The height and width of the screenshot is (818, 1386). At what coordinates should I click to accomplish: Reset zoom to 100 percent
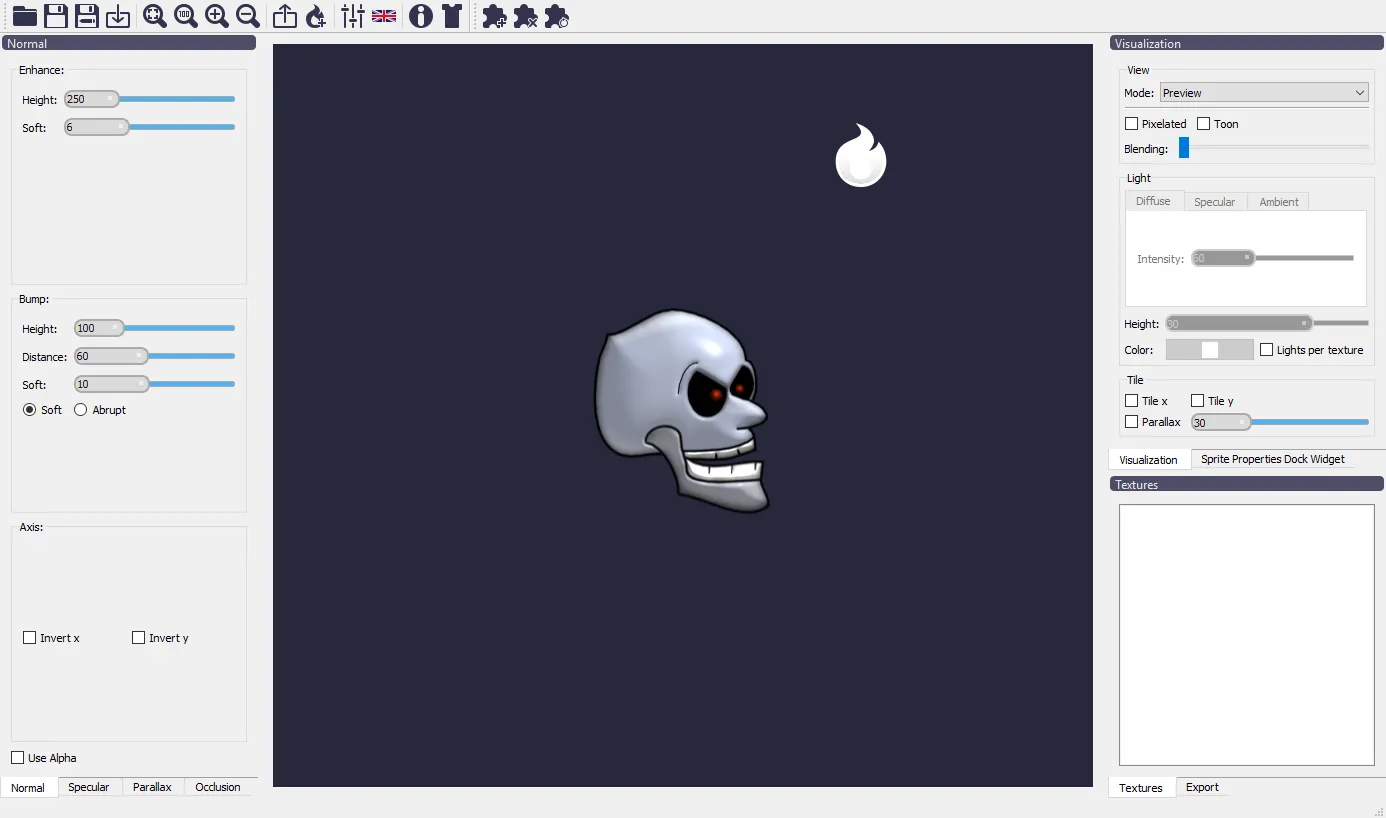coord(186,16)
